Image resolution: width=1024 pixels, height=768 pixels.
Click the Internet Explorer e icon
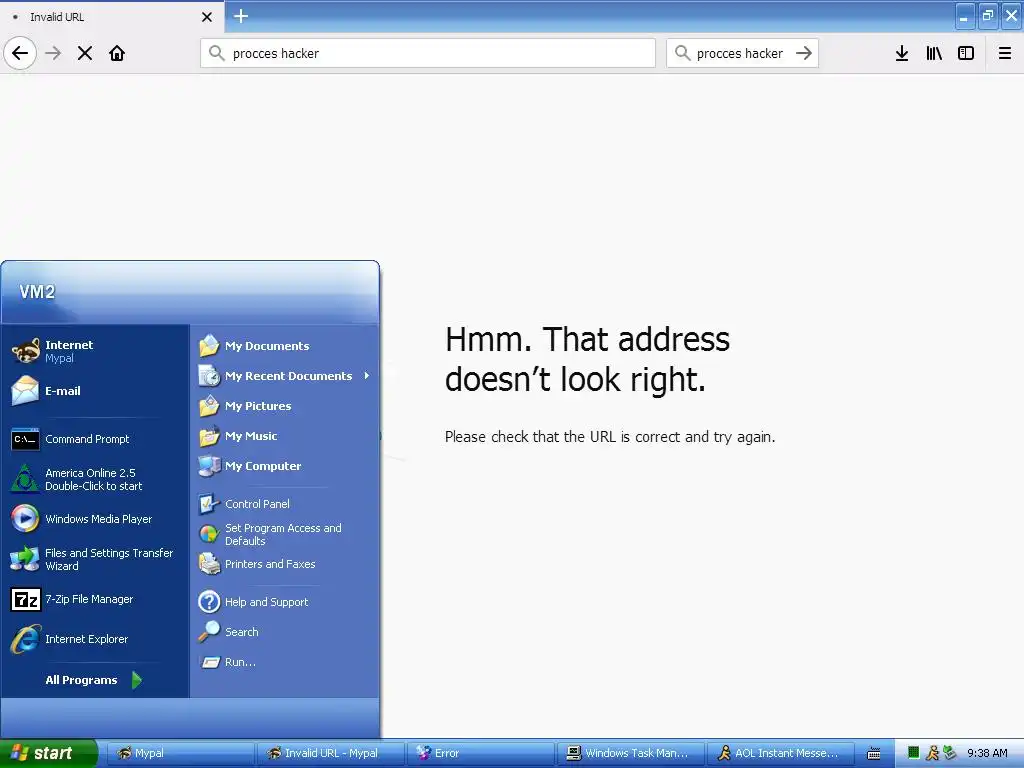tap(25, 639)
